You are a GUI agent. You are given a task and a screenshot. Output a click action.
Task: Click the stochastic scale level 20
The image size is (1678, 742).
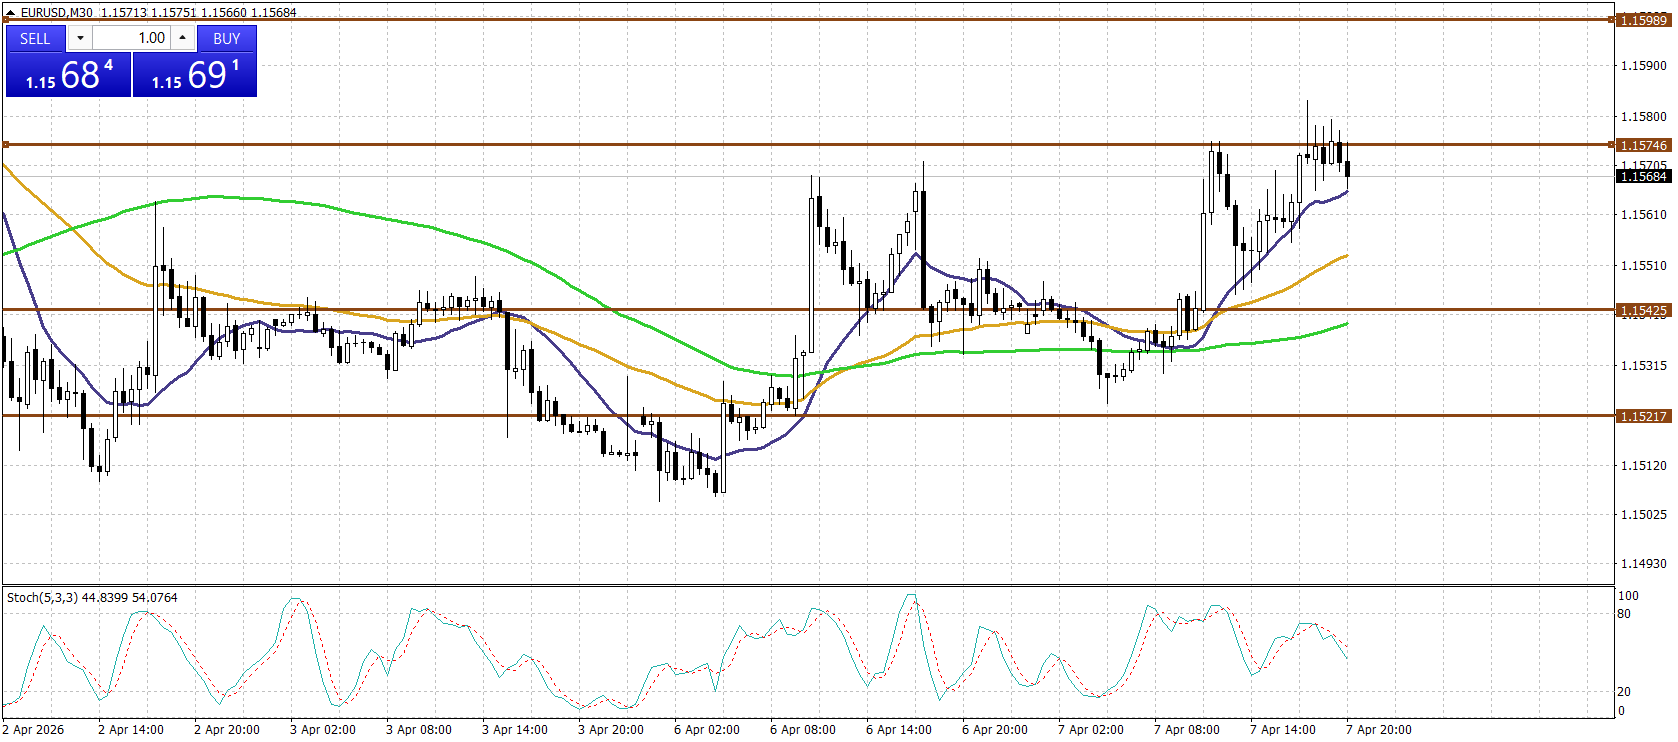(1624, 692)
